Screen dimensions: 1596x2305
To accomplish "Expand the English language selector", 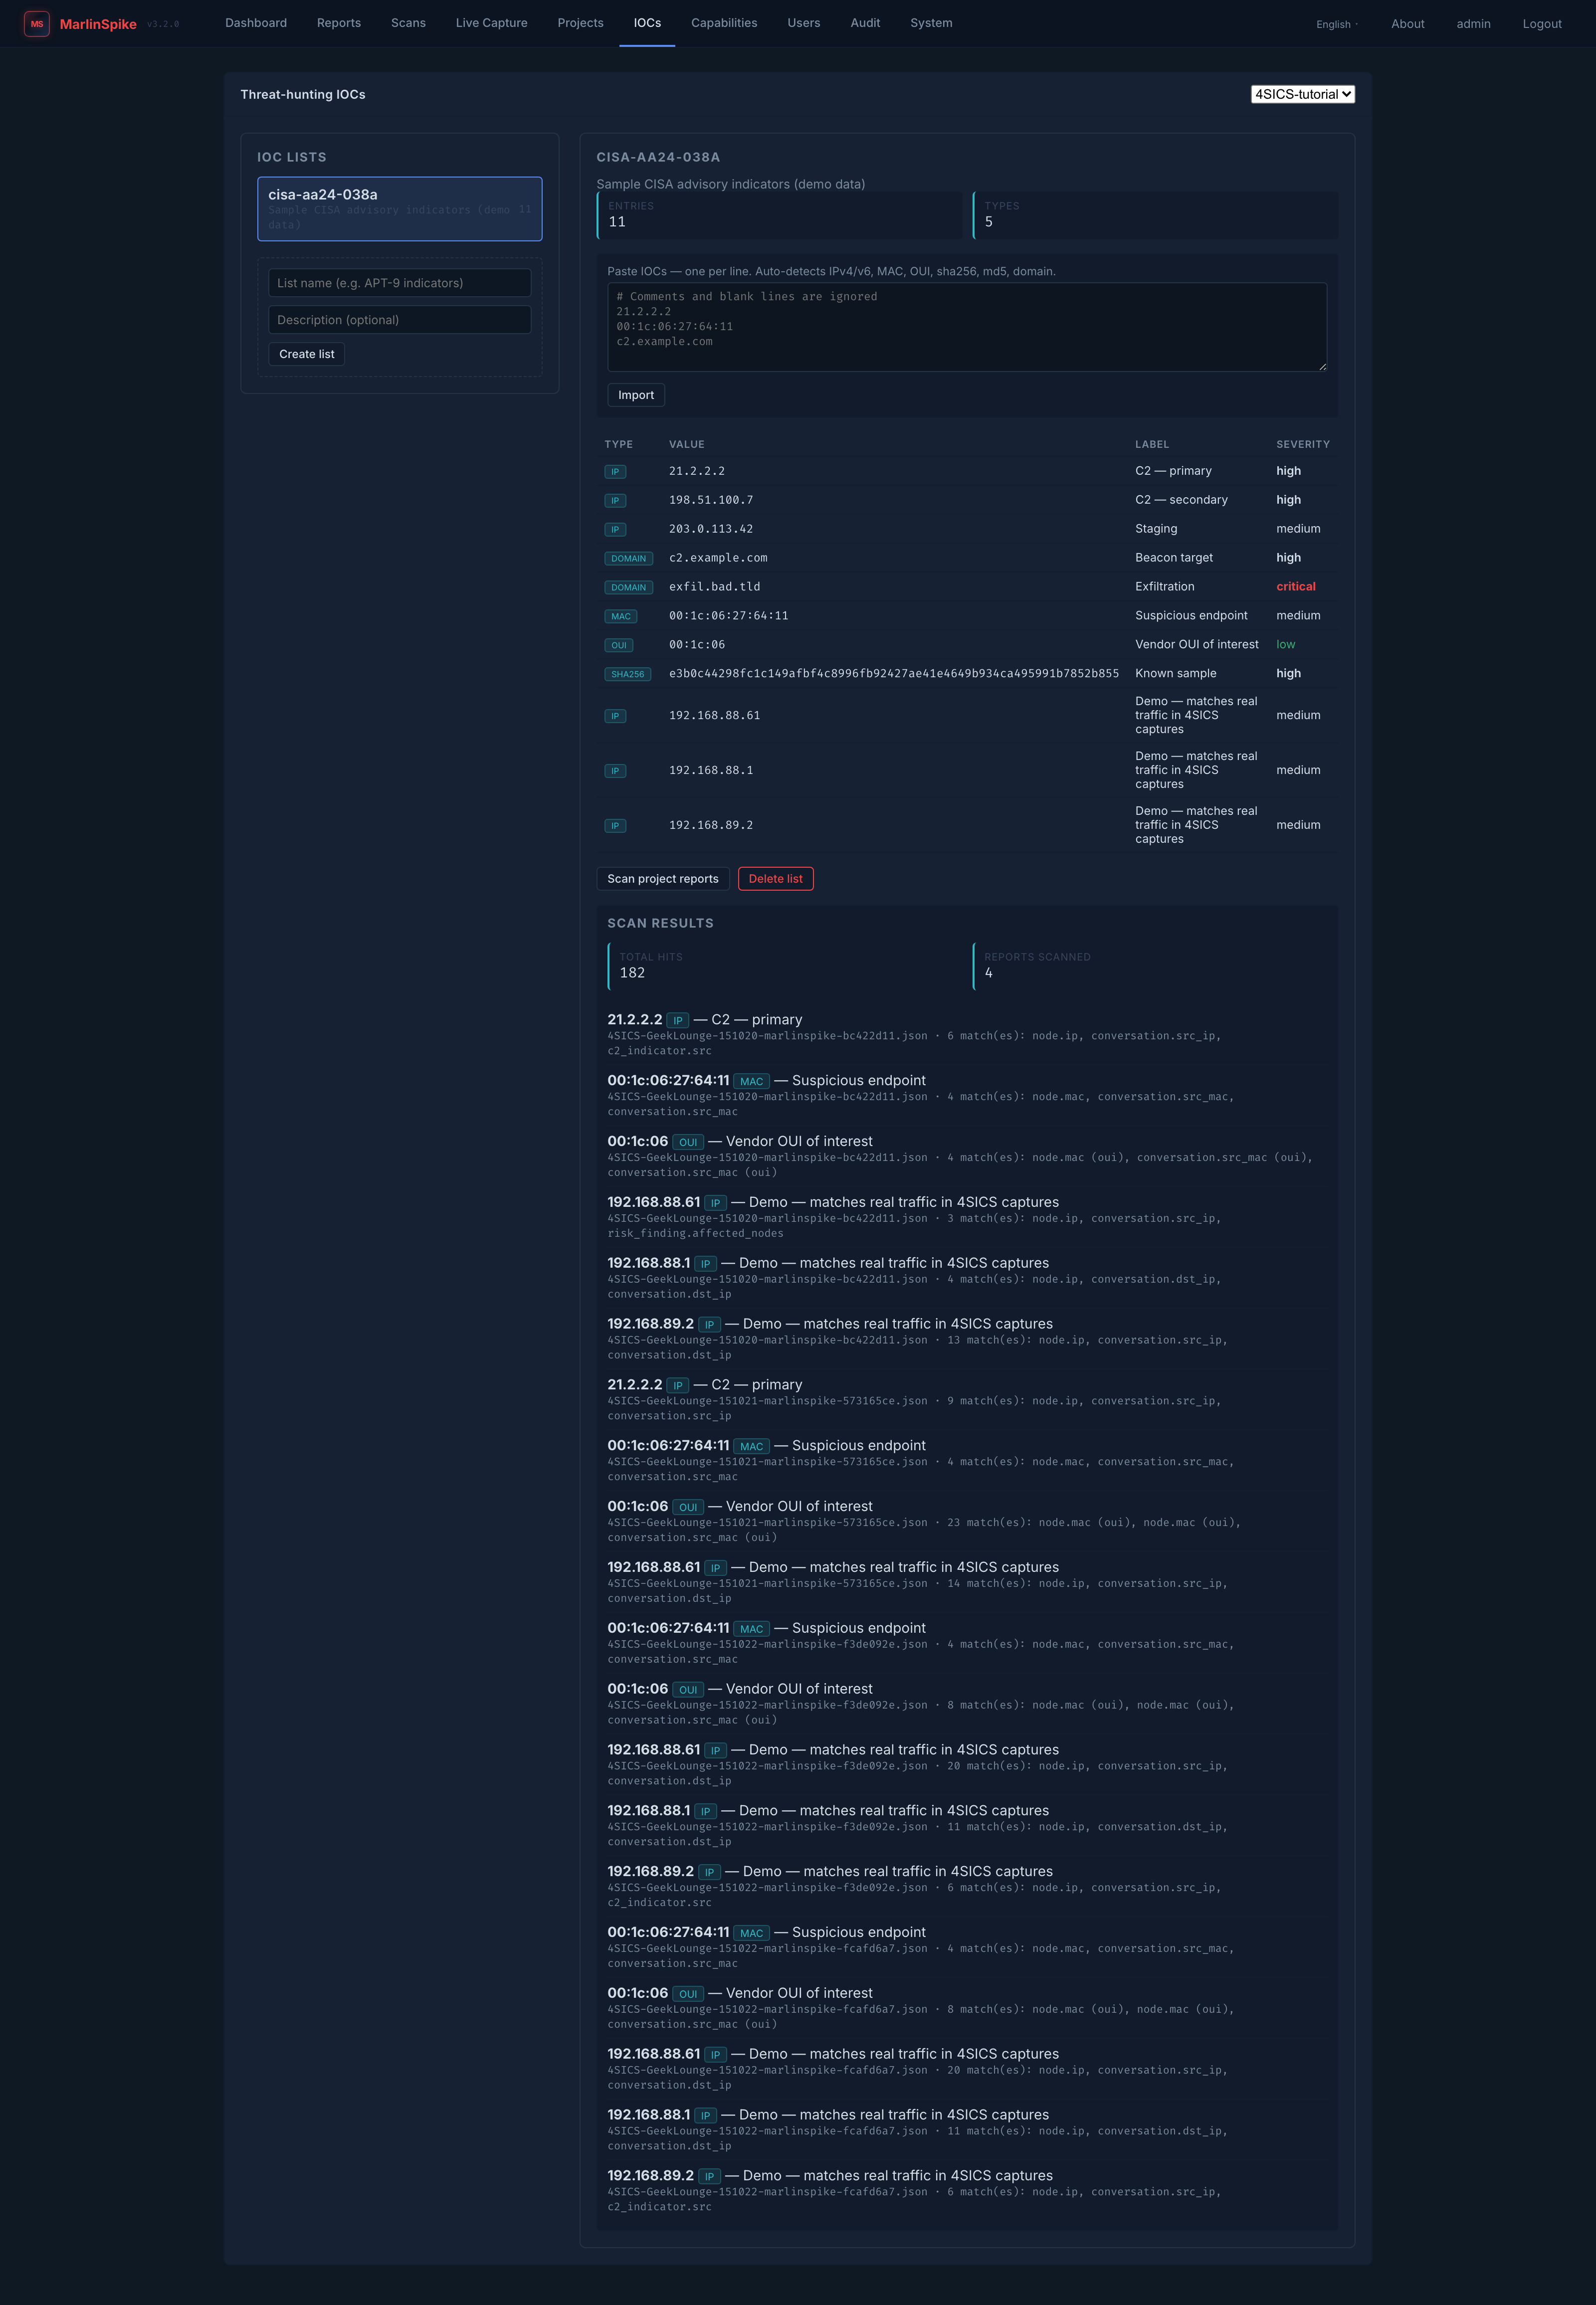I will [x=1337, y=24].
